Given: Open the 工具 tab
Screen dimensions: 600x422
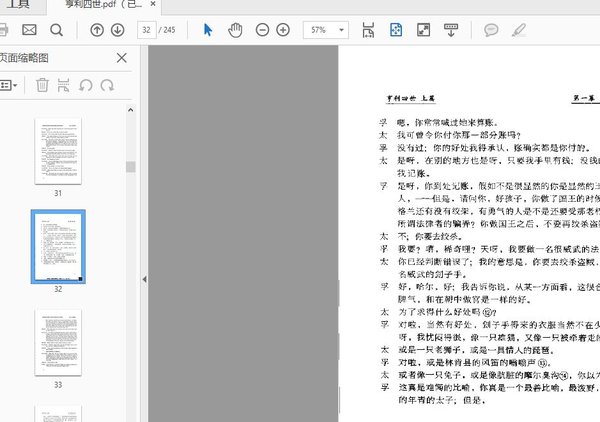Looking at the screenshot, I should pos(14,5).
